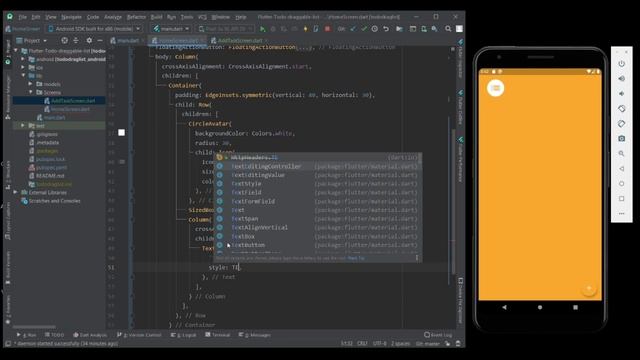Click the locate-file target icon in Project panel
Viewport: 640px width, 360px height.
(64, 40)
